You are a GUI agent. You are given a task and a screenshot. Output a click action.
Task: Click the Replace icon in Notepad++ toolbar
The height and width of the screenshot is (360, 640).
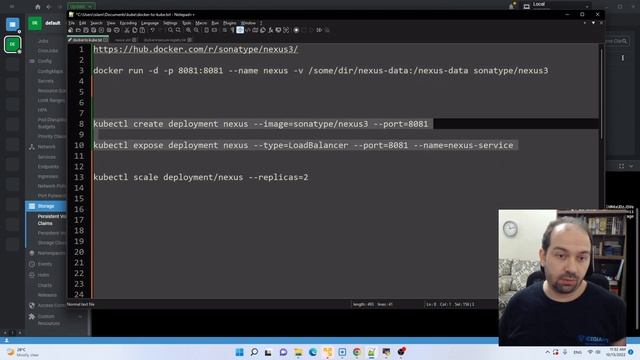178,30
